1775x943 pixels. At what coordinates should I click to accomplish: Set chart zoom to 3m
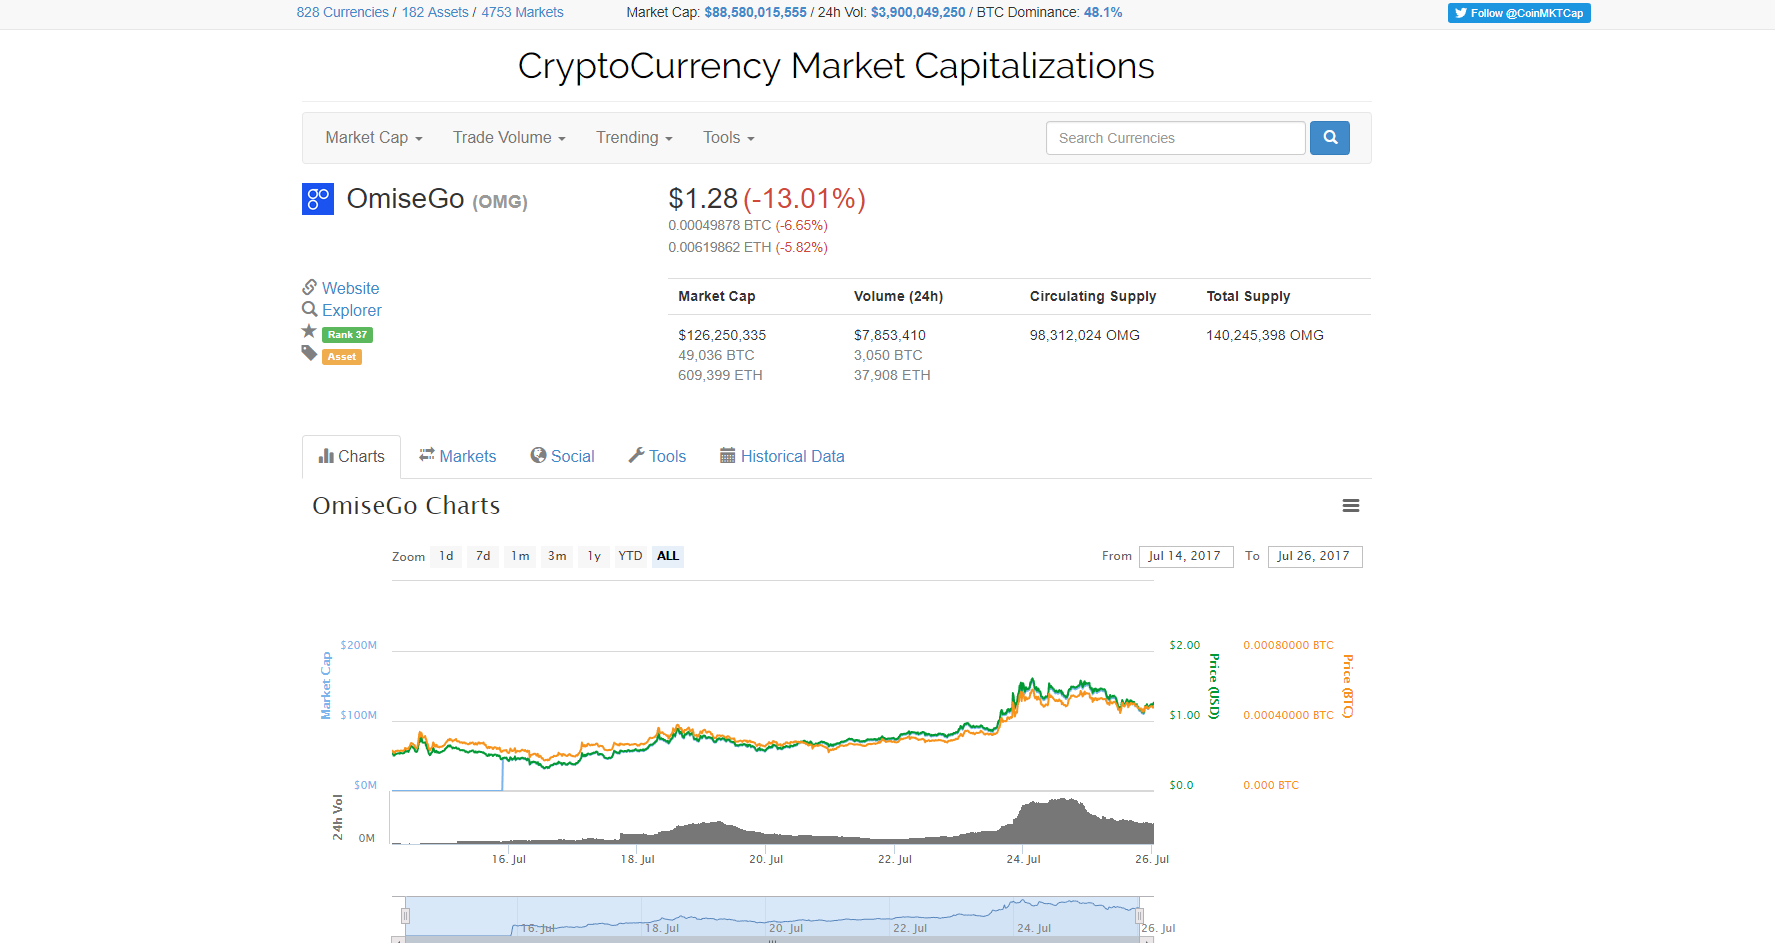coord(557,556)
